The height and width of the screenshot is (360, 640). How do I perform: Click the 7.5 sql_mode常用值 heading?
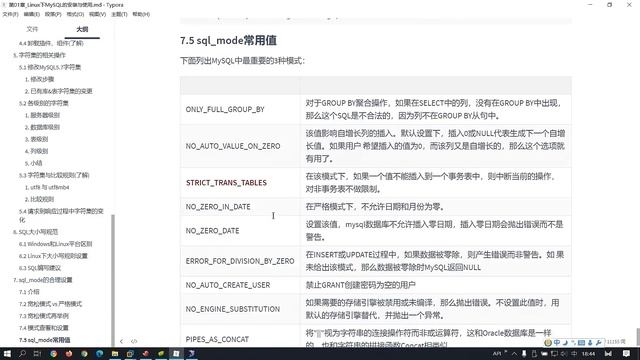pos(228,40)
